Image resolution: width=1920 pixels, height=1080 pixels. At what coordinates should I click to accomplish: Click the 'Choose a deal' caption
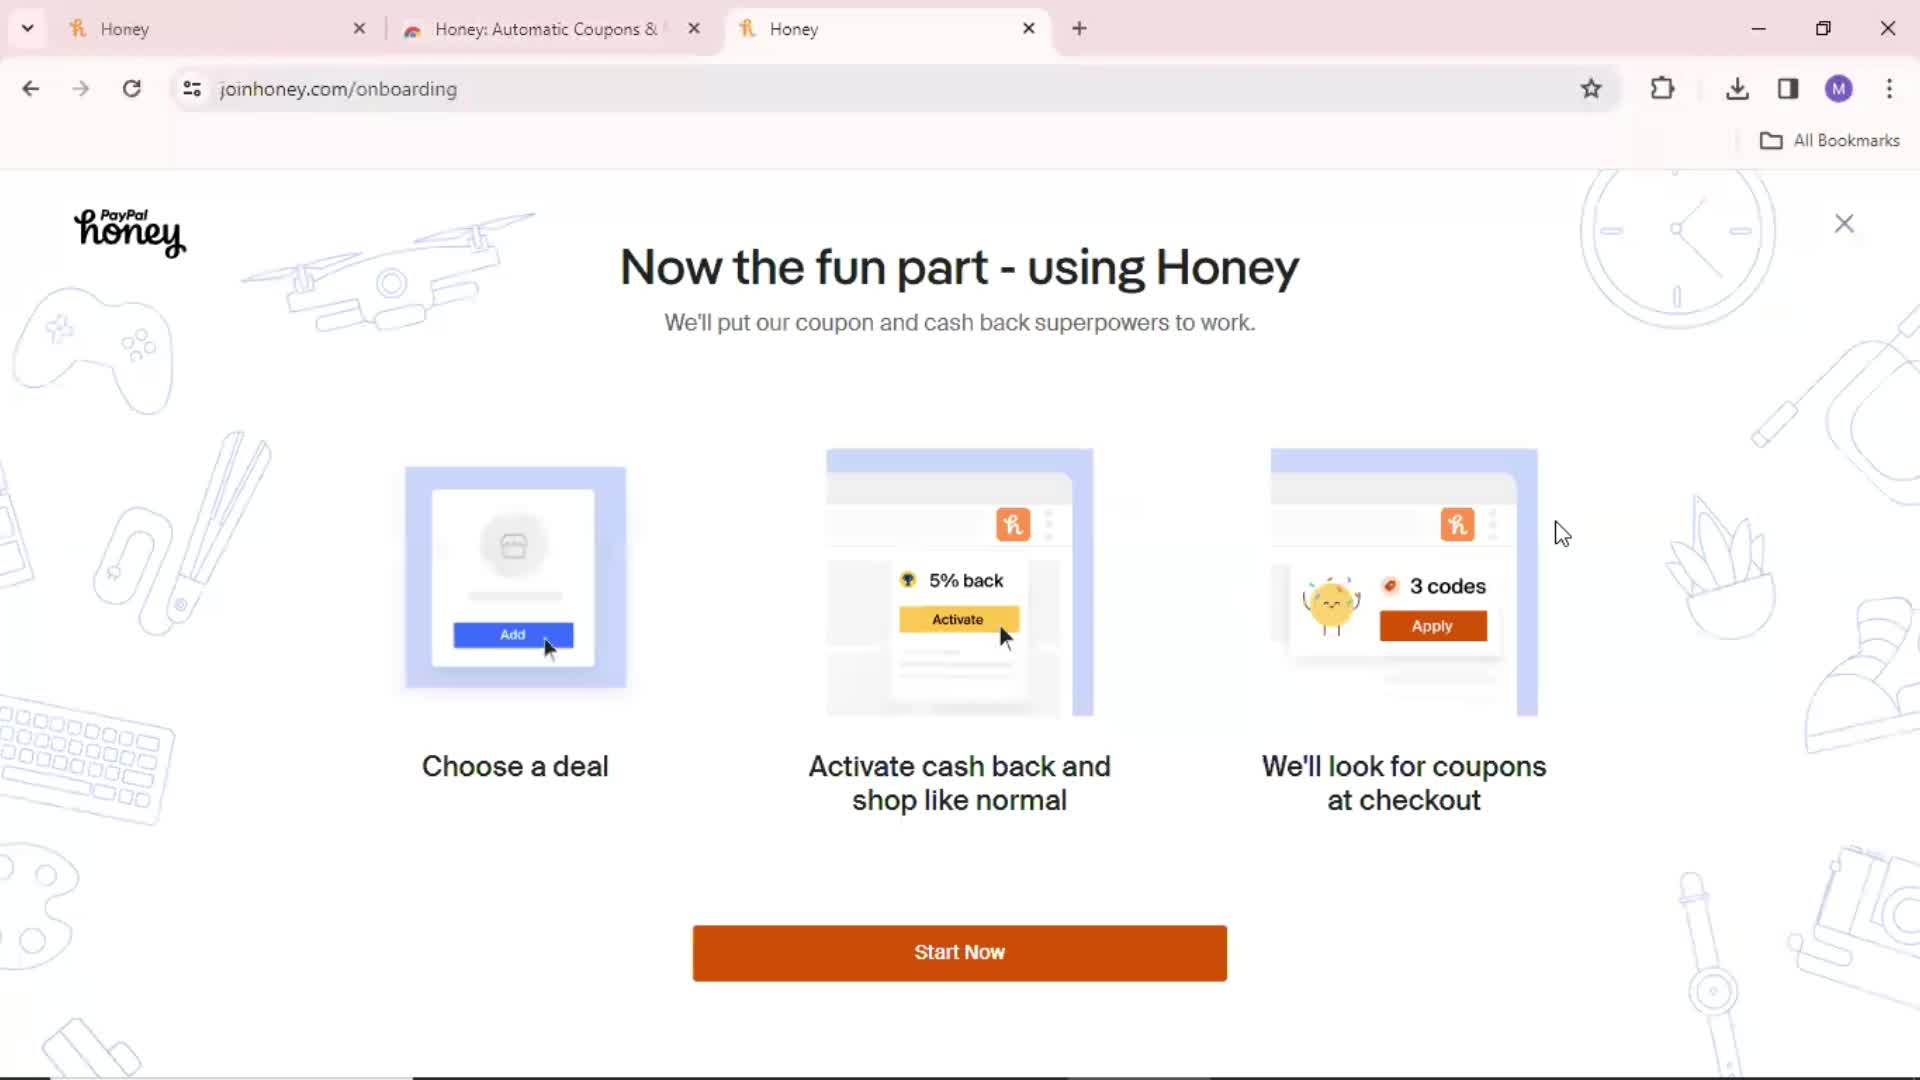click(515, 767)
